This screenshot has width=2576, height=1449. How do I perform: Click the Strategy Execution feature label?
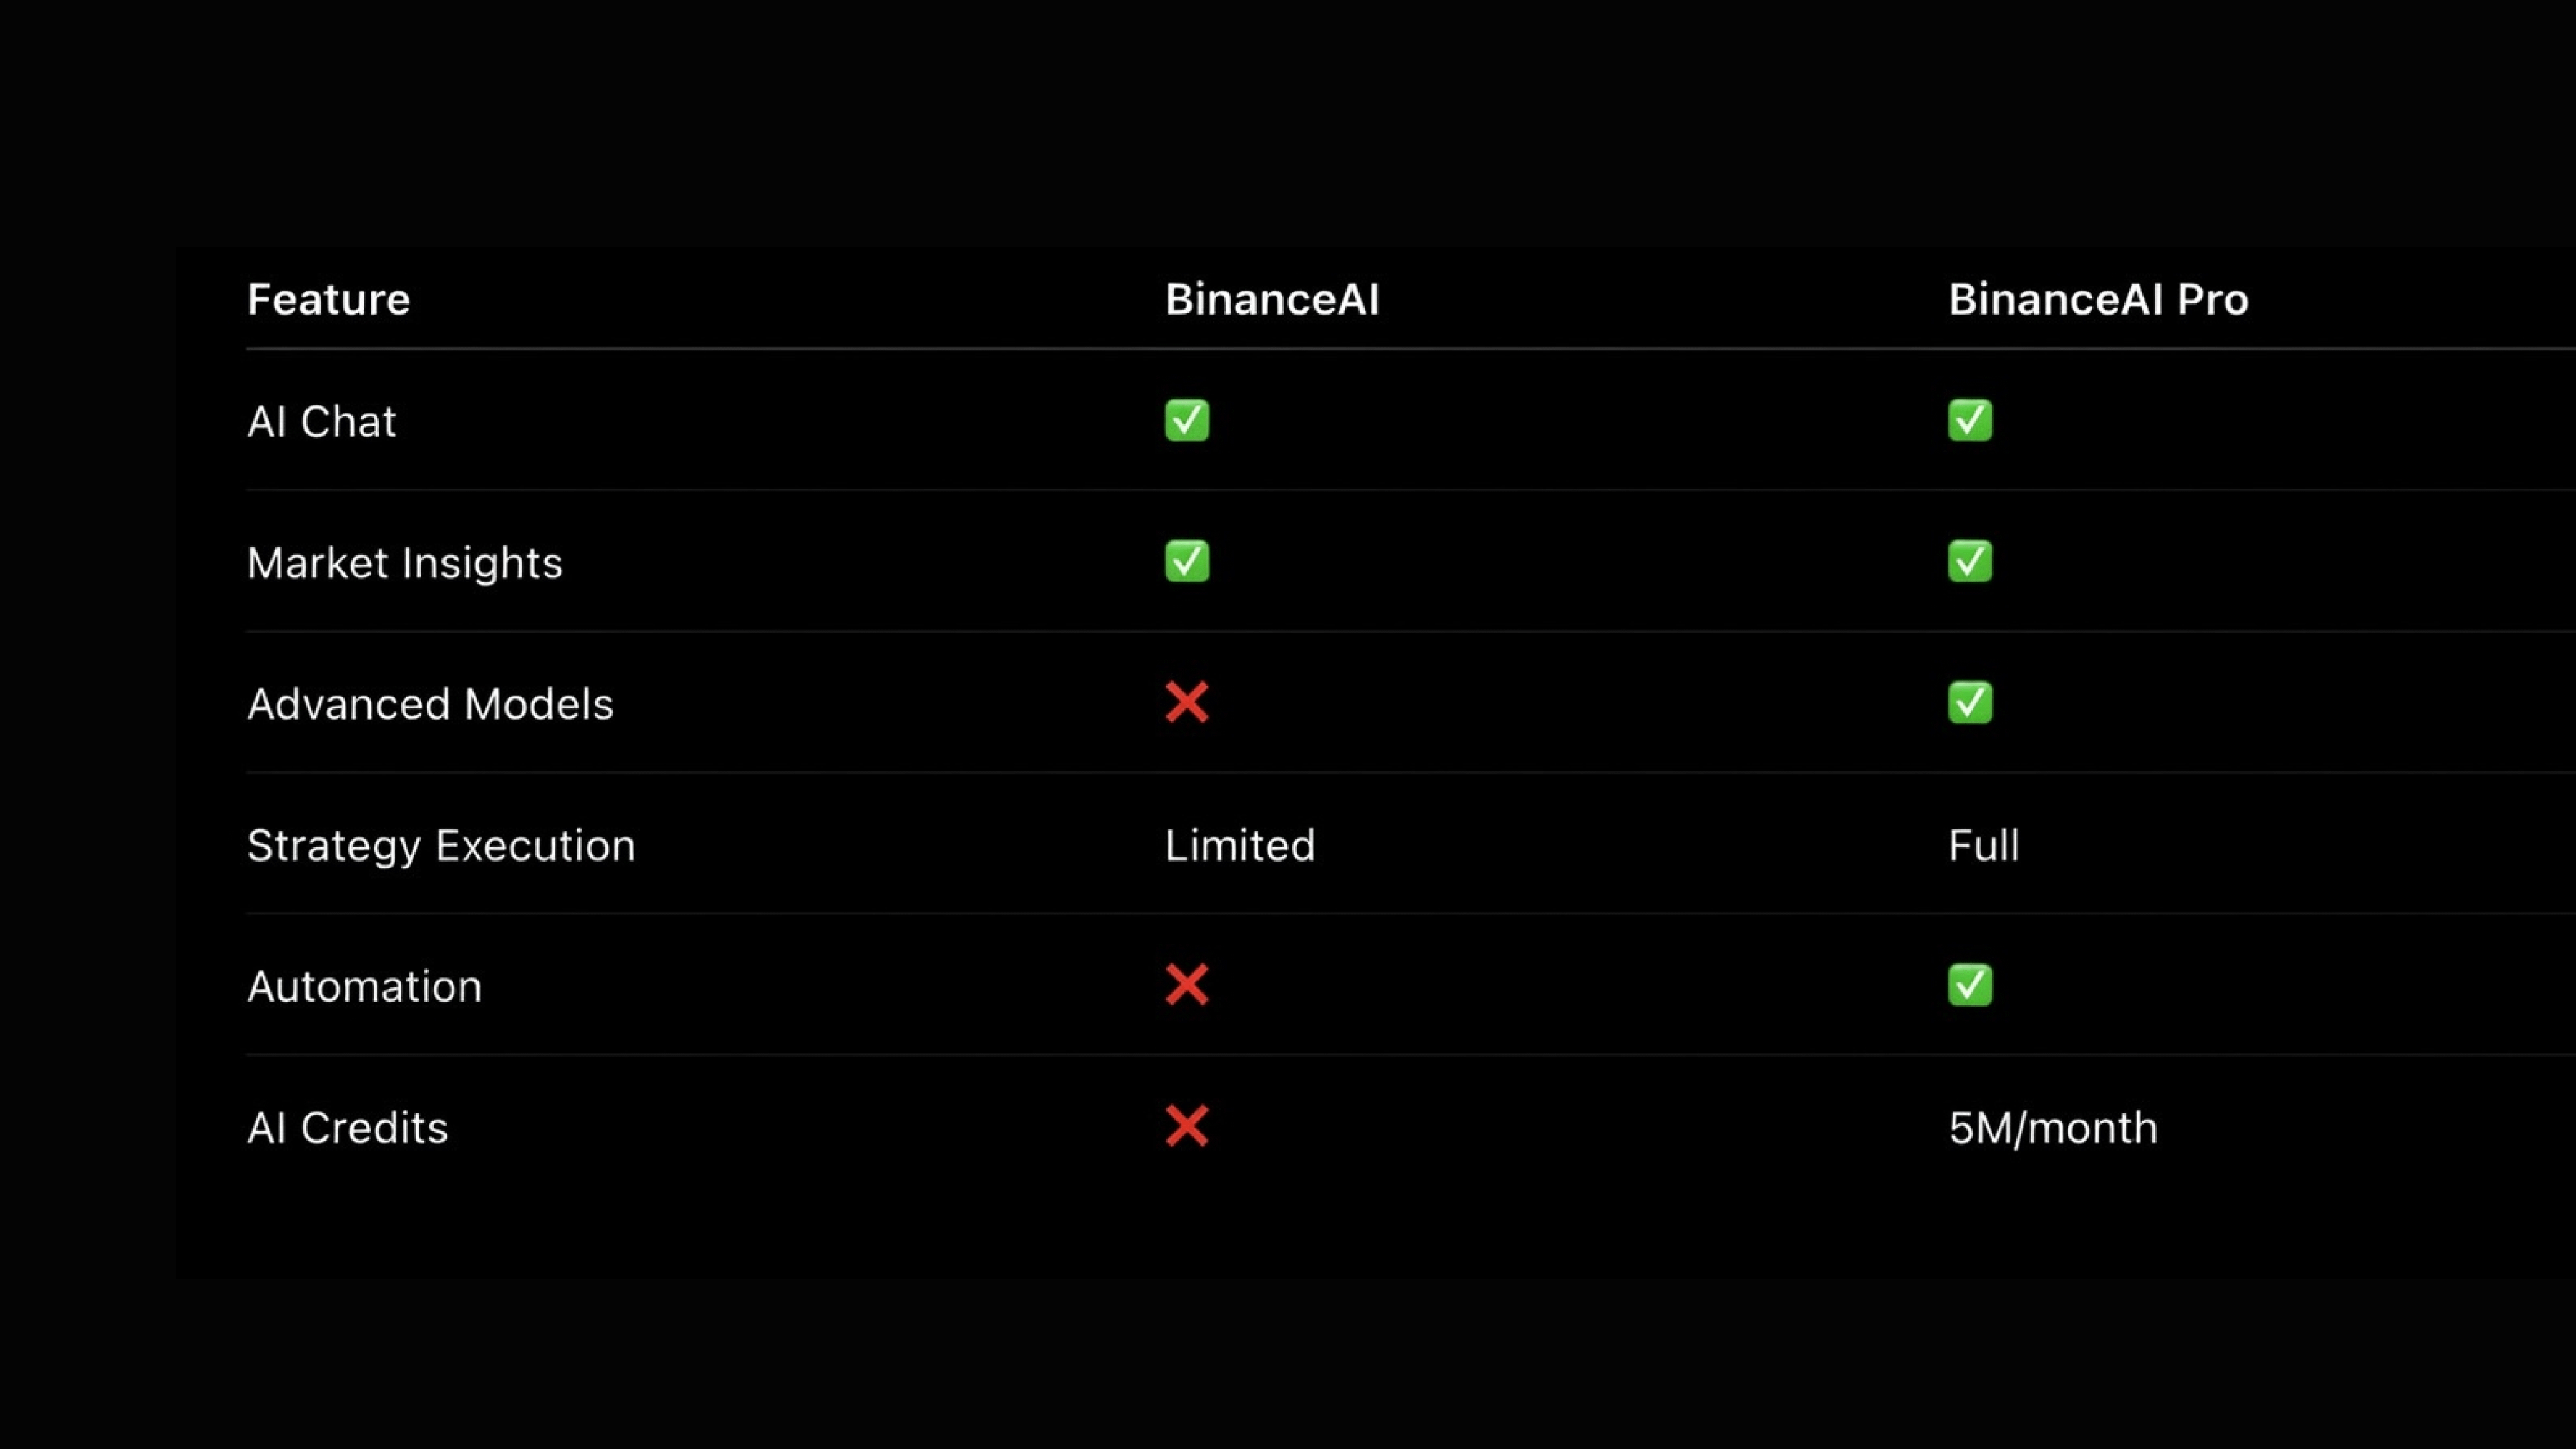point(440,846)
